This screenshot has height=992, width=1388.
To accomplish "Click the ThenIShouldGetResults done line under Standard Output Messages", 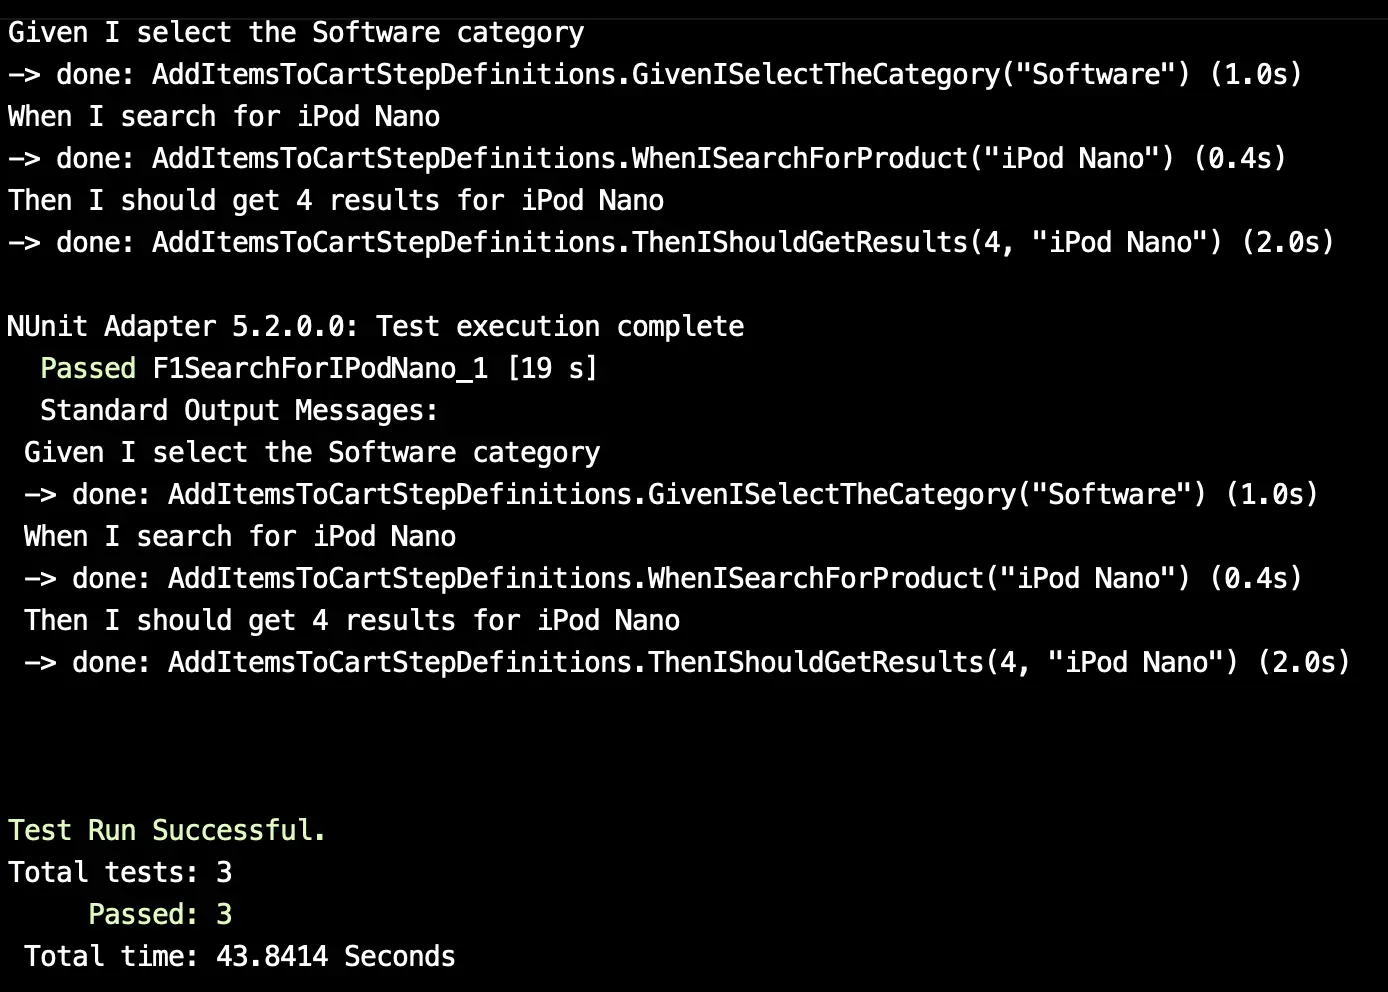I will [687, 662].
